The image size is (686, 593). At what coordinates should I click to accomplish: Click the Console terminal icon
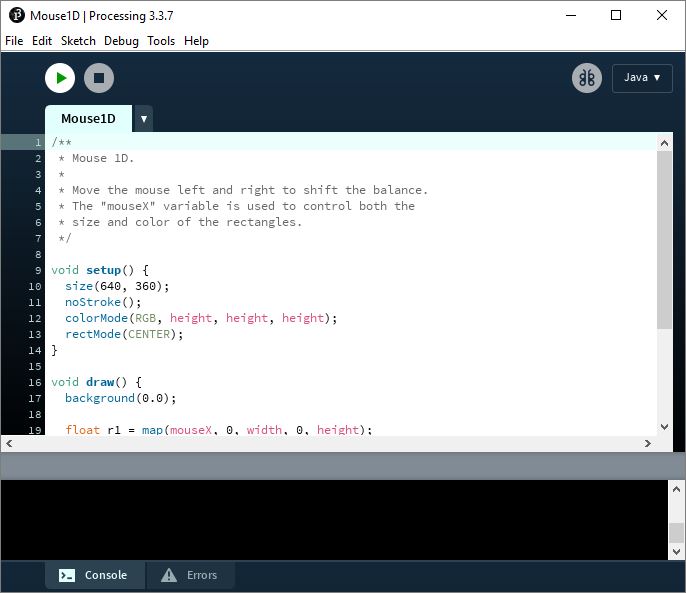(67, 575)
